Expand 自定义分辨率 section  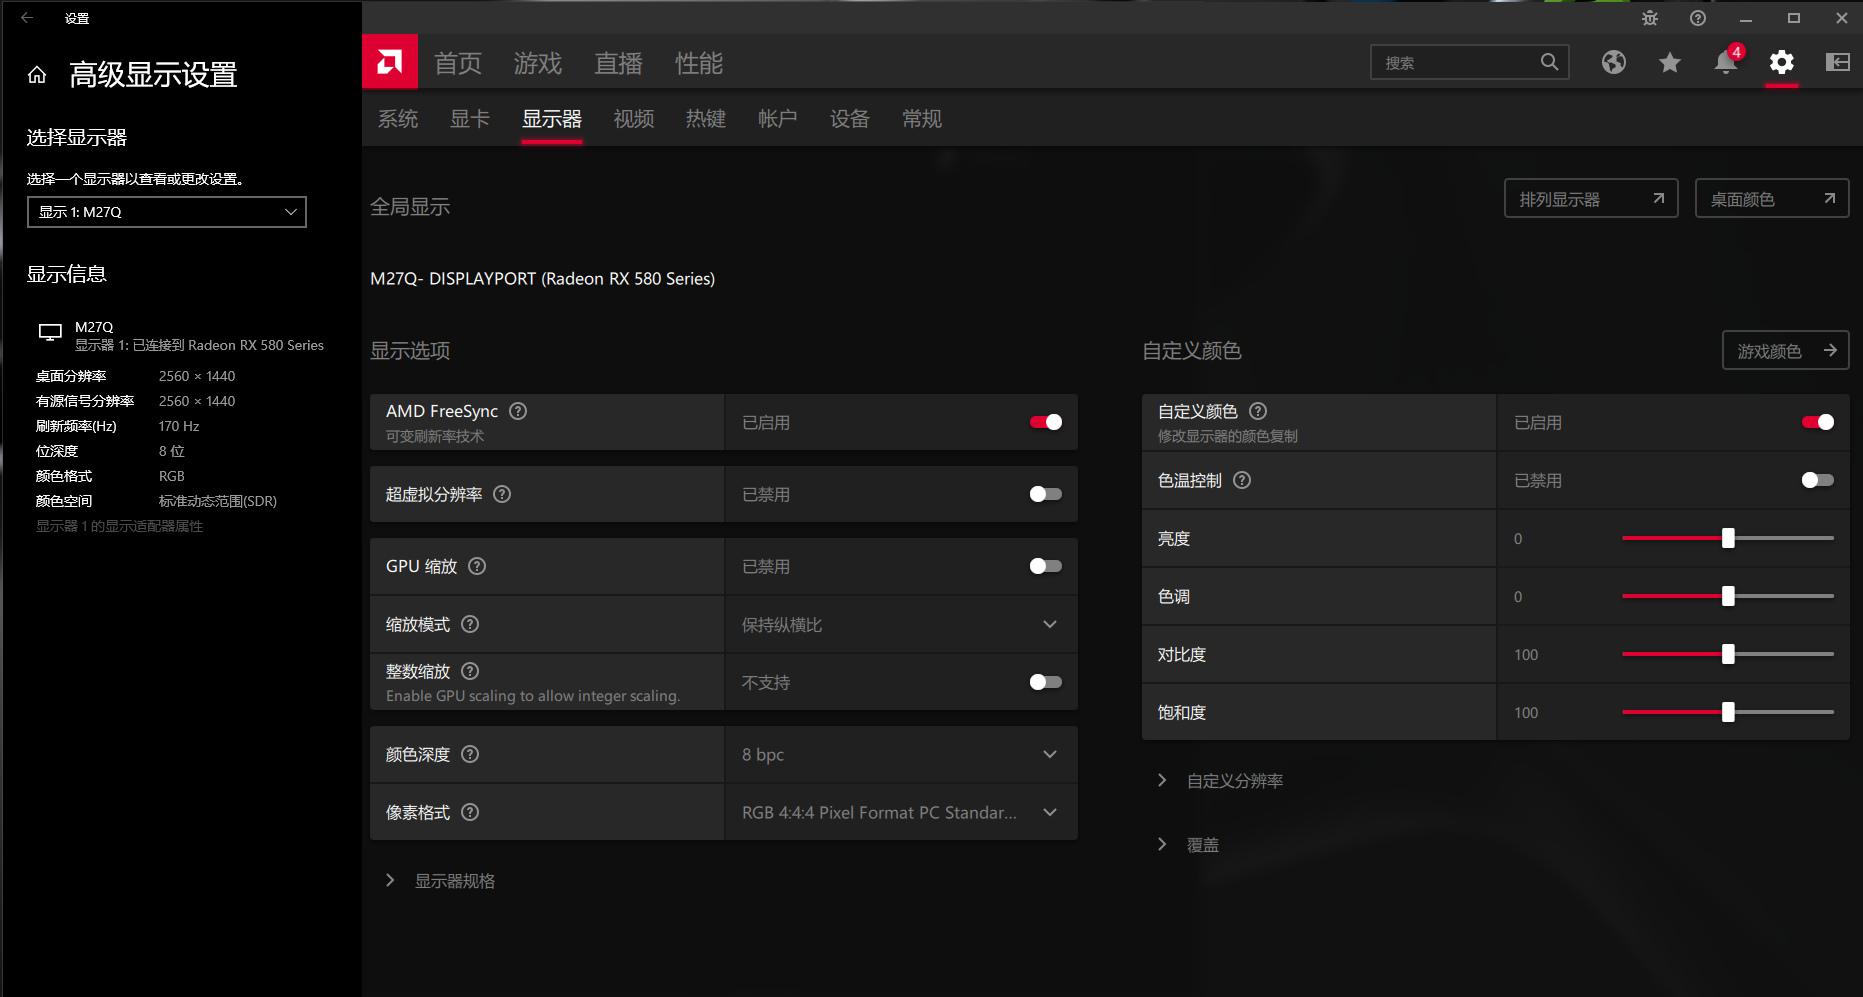pos(1219,781)
